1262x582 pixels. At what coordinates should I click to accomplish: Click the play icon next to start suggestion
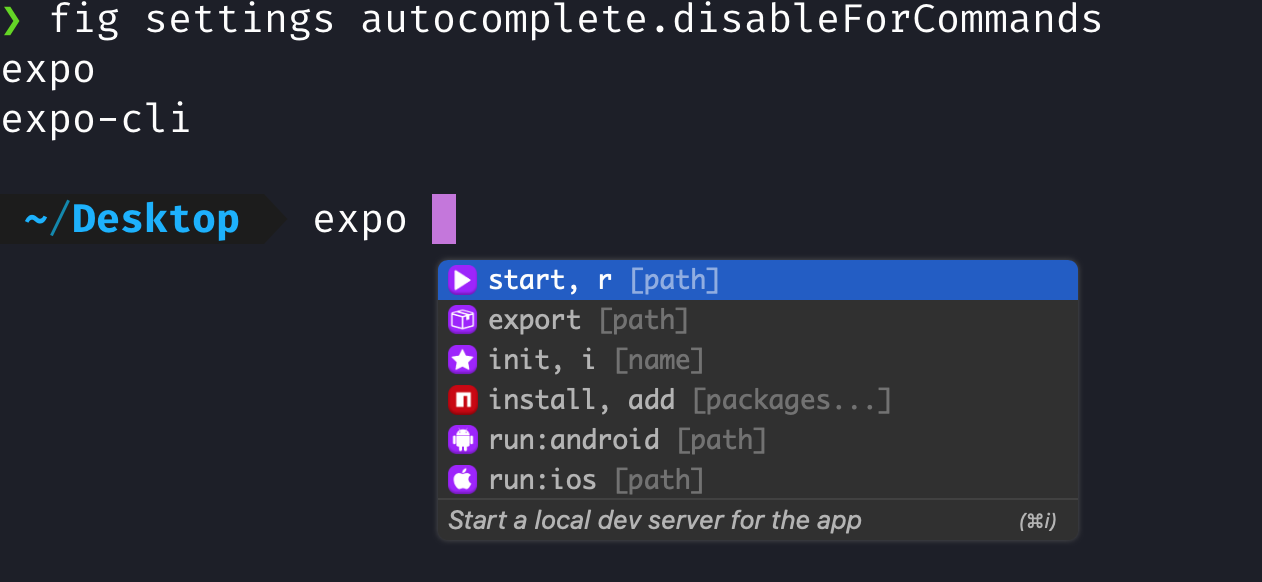(461, 280)
